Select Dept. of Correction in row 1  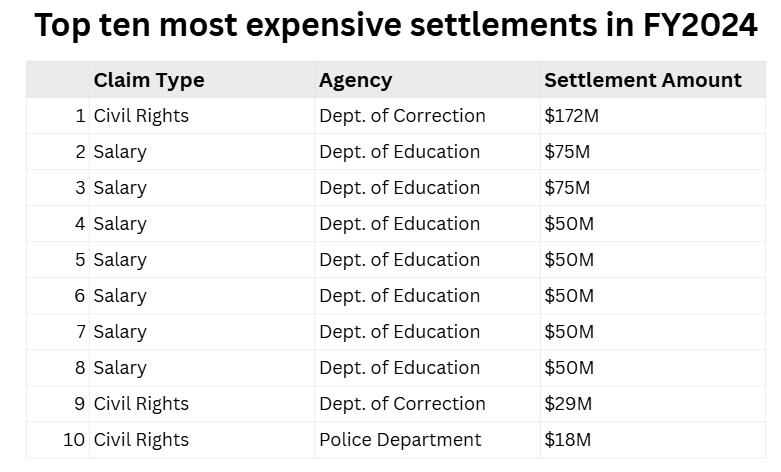pos(402,116)
